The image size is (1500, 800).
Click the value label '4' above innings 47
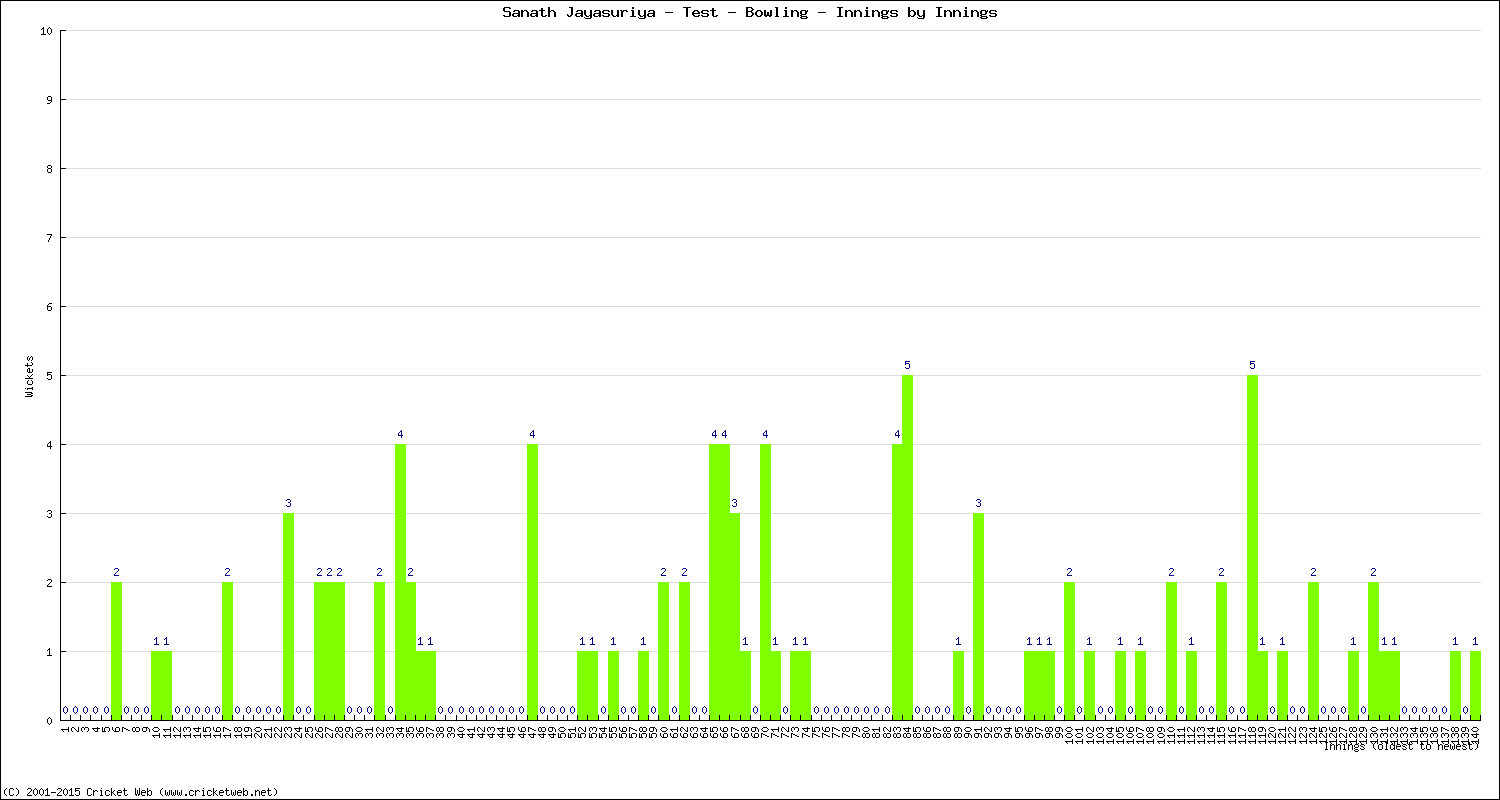click(x=532, y=434)
